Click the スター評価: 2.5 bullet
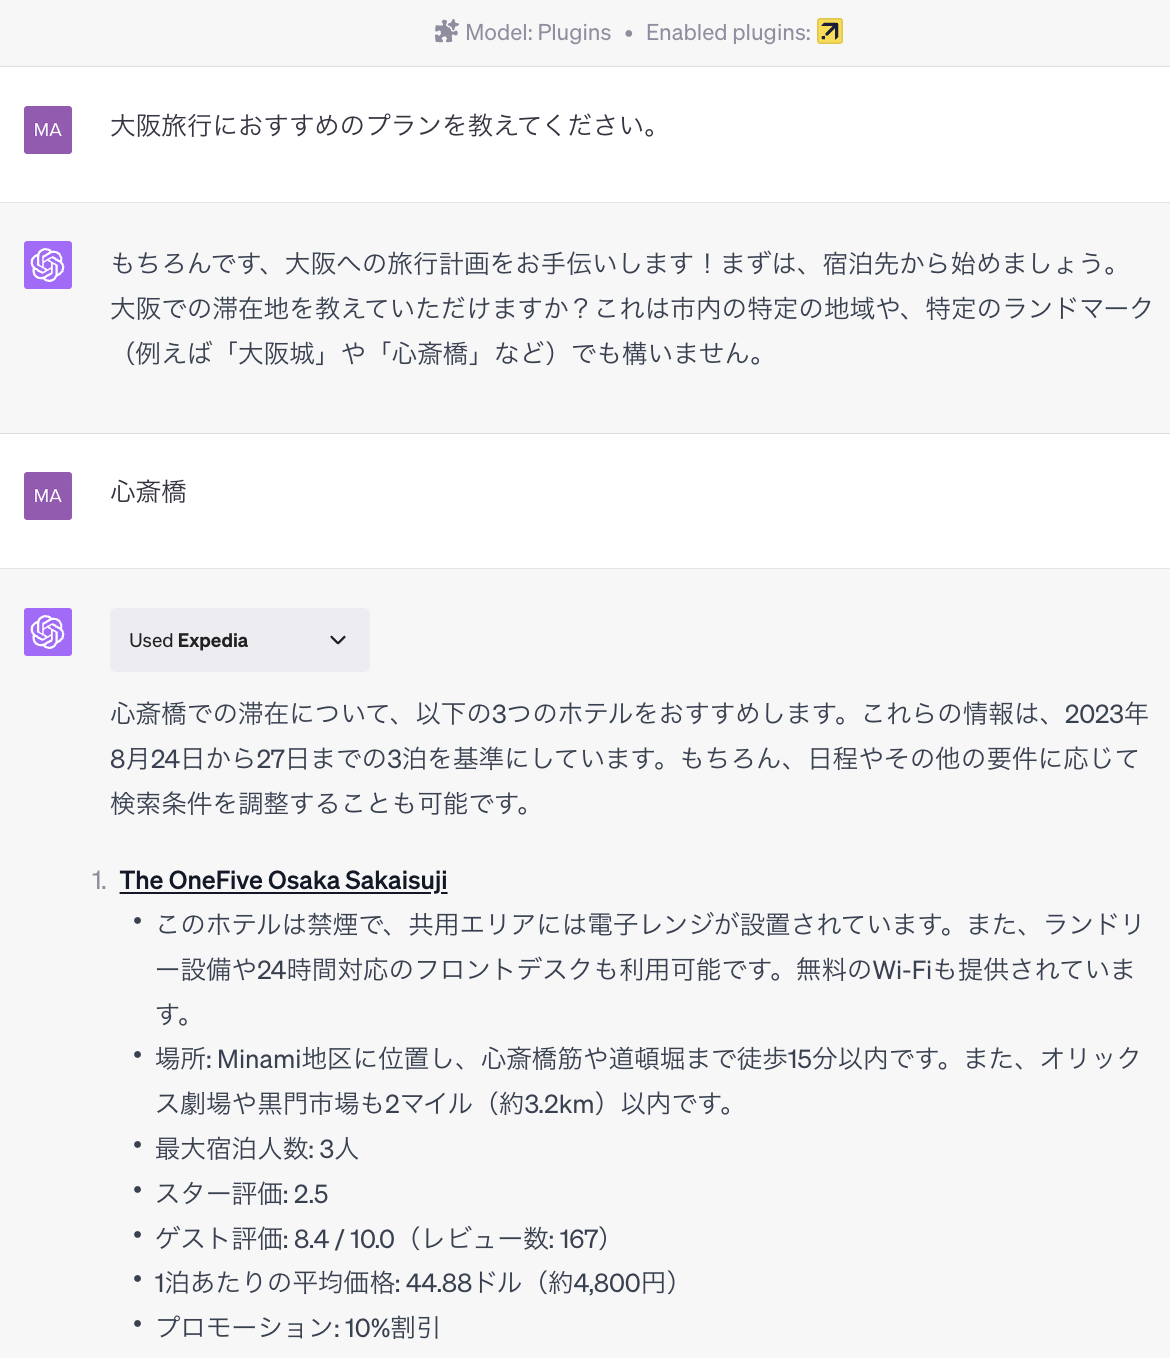 coord(242,1193)
